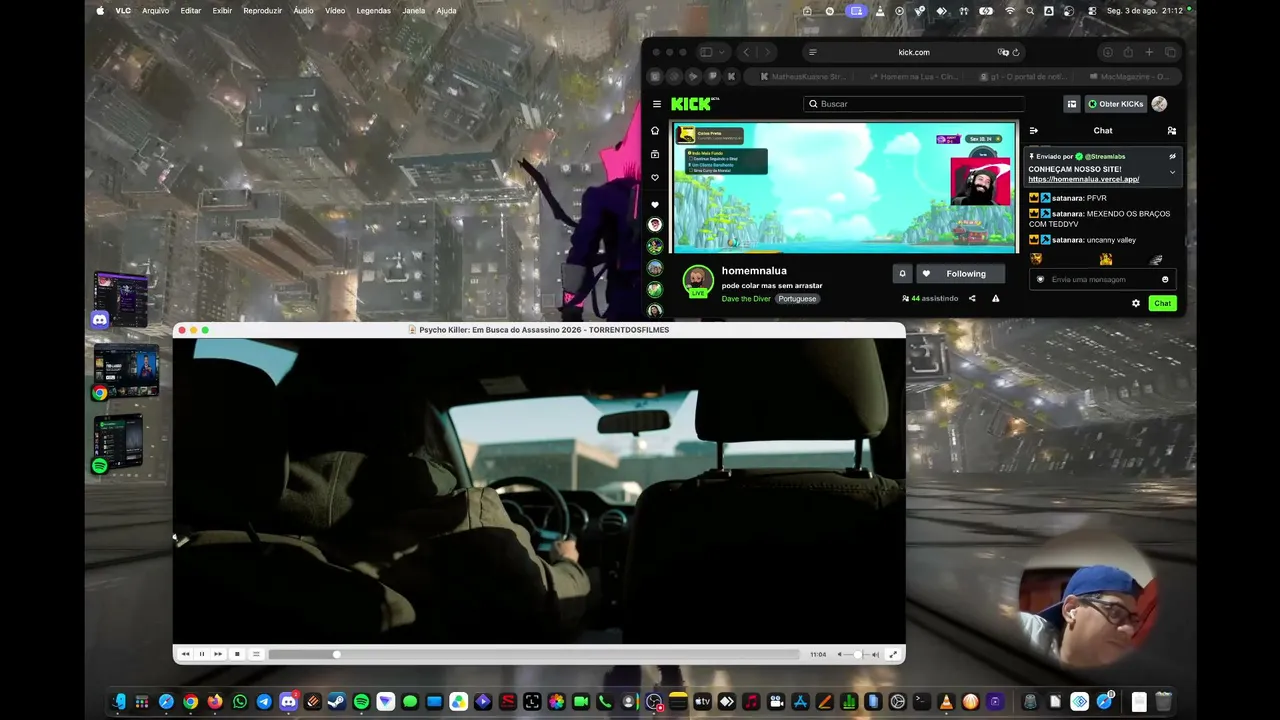1280x720 pixels.
Task: Collapse the Kick chat panel
Action: point(1034,131)
